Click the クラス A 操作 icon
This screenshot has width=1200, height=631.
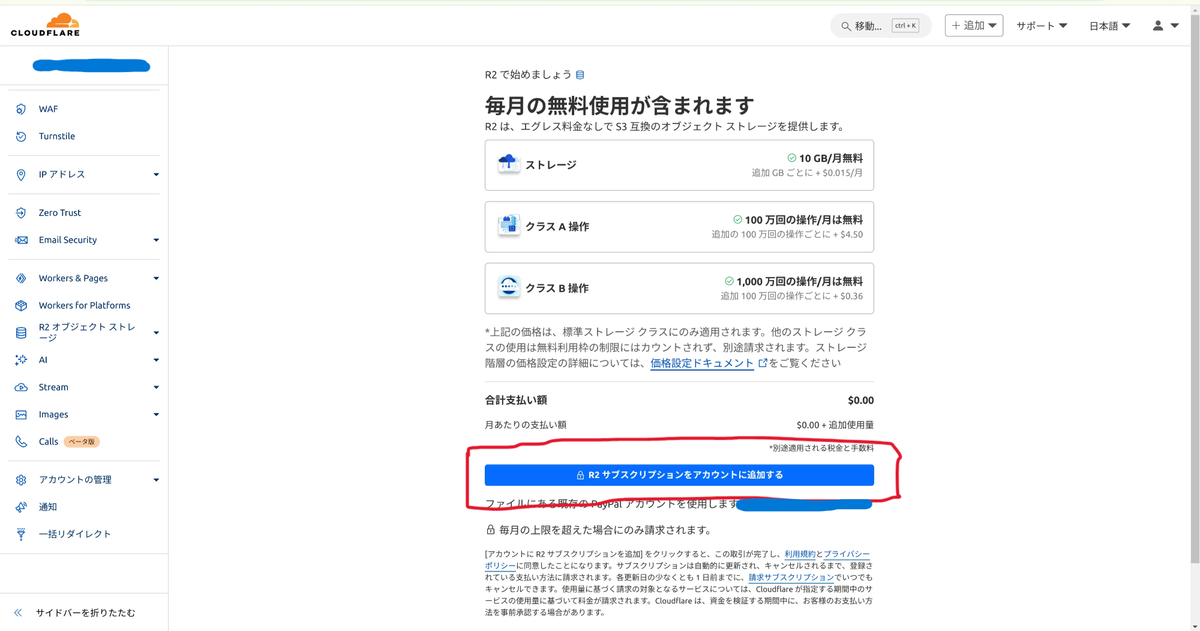click(509, 226)
